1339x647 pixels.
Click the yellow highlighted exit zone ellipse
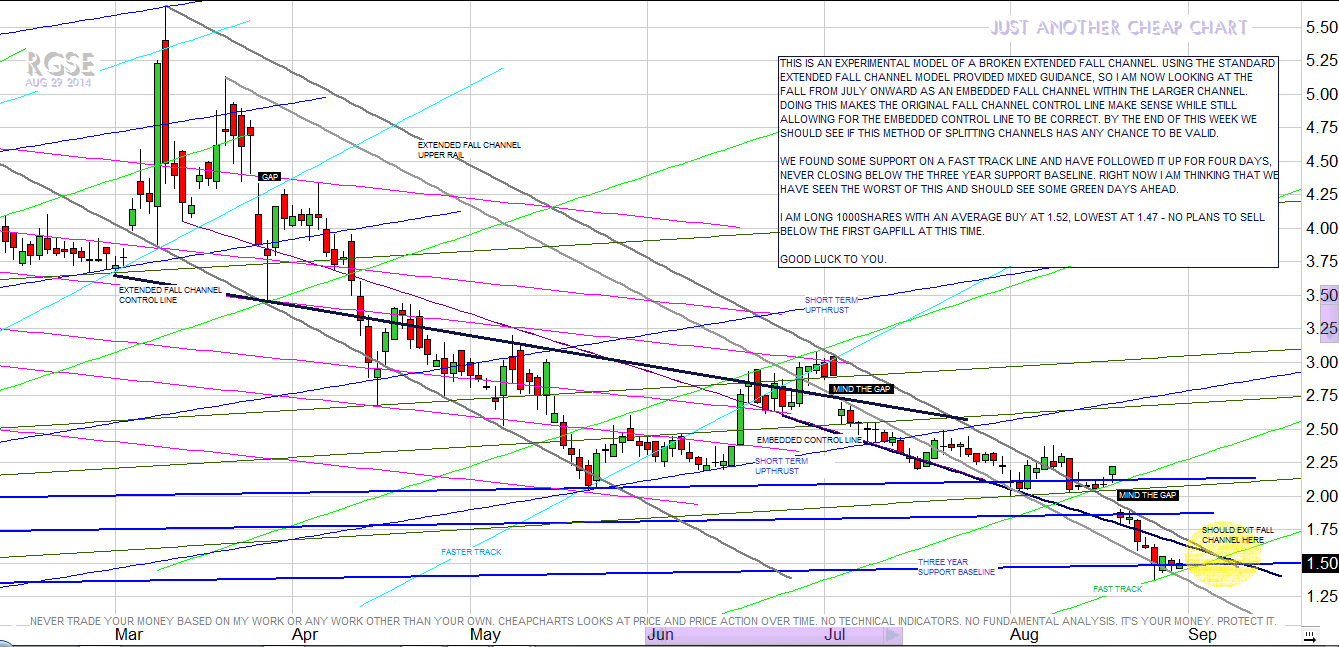pos(1223,556)
